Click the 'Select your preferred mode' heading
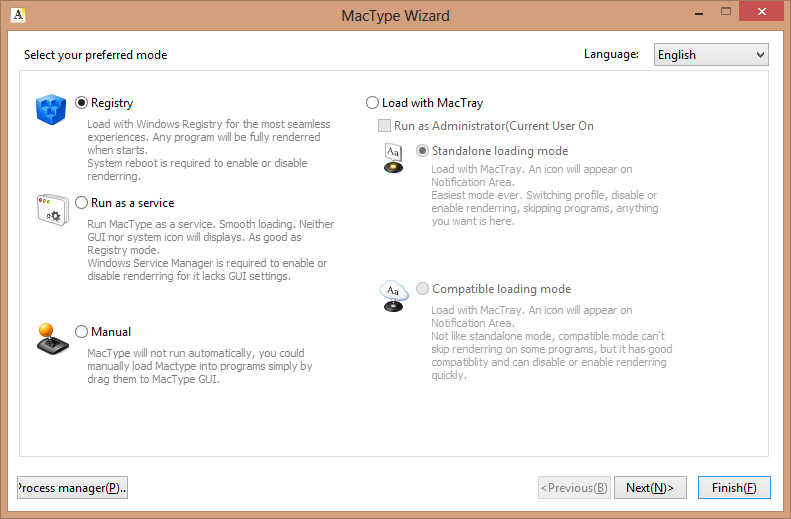This screenshot has width=791, height=519. 96,55
